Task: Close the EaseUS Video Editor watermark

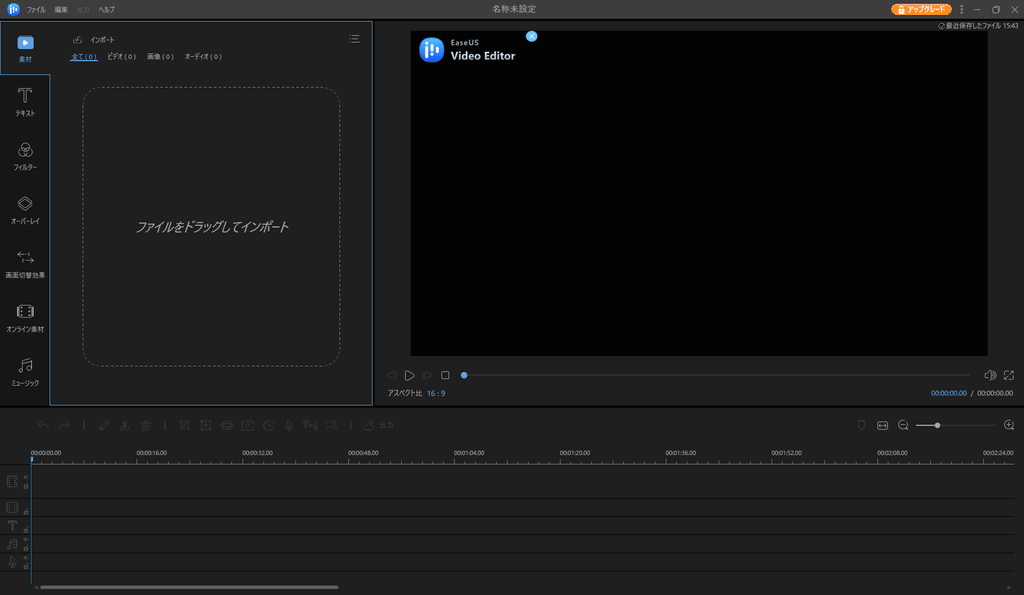Action: click(531, 36)
